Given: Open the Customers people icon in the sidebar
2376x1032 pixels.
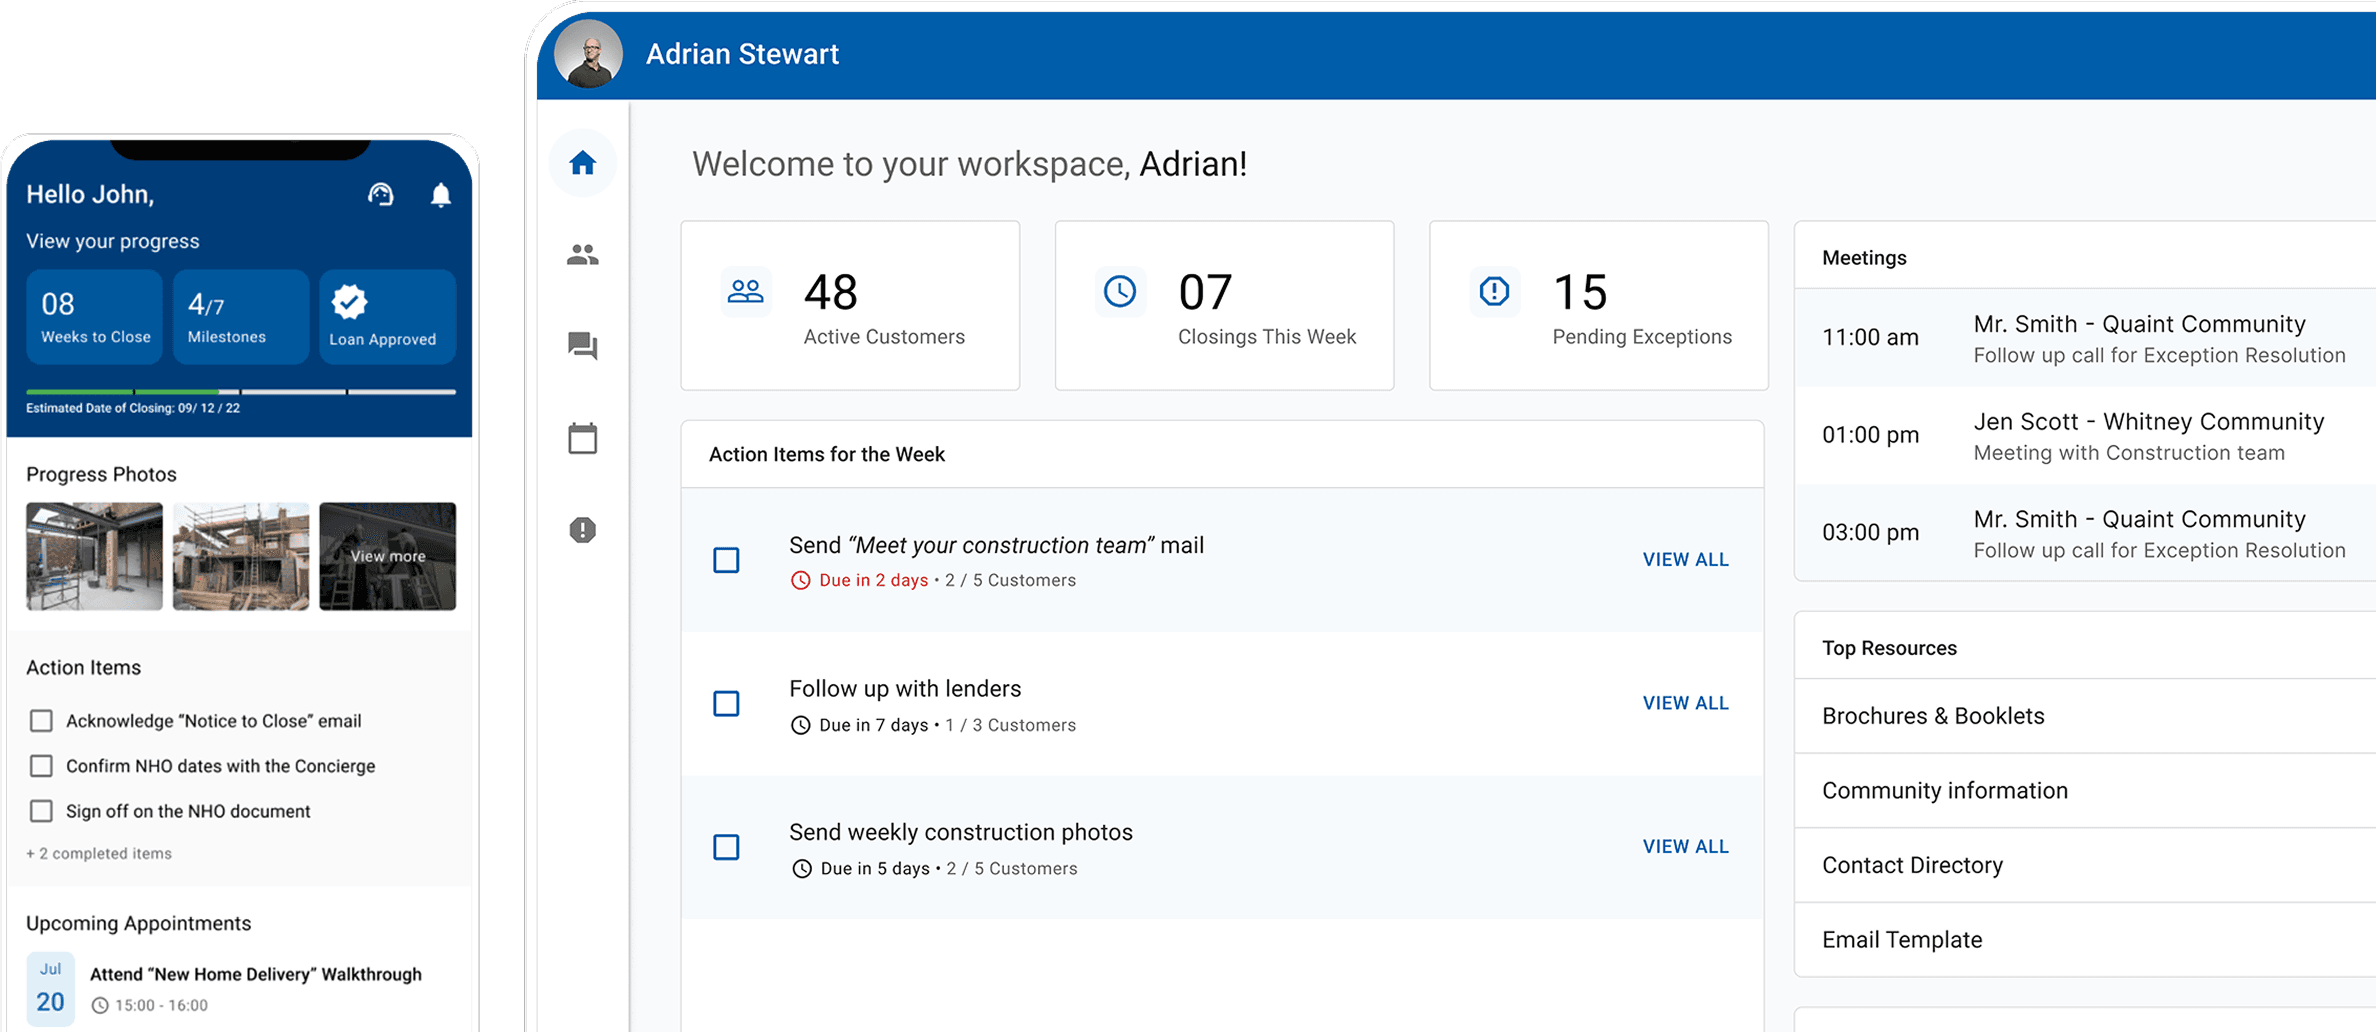Looking at the screenshot, I should (583, 255).
